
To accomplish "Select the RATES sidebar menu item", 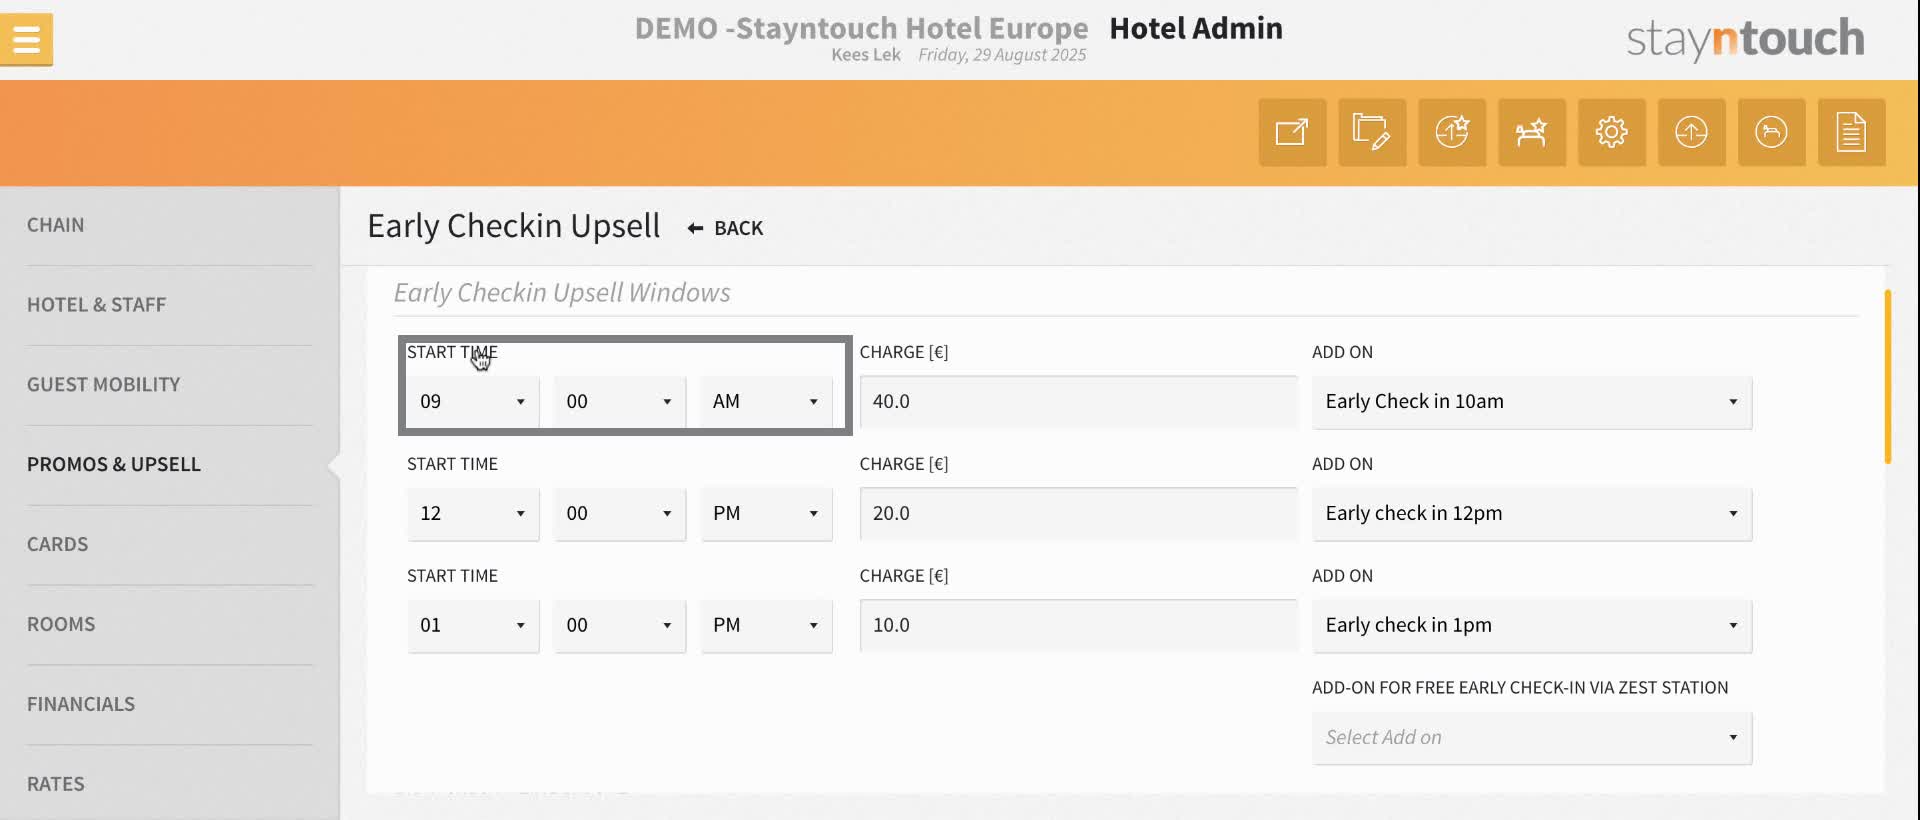I will click(56, 785).
